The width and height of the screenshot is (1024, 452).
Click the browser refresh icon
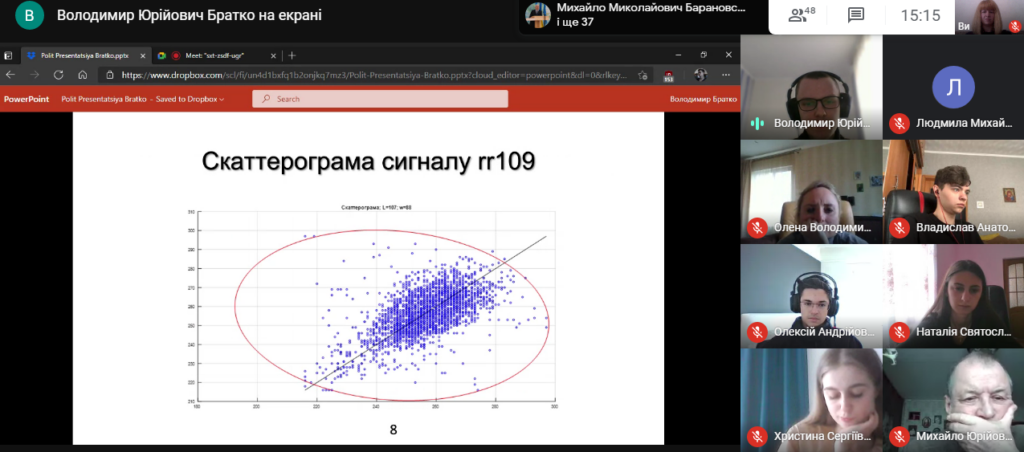click(58, 74)
